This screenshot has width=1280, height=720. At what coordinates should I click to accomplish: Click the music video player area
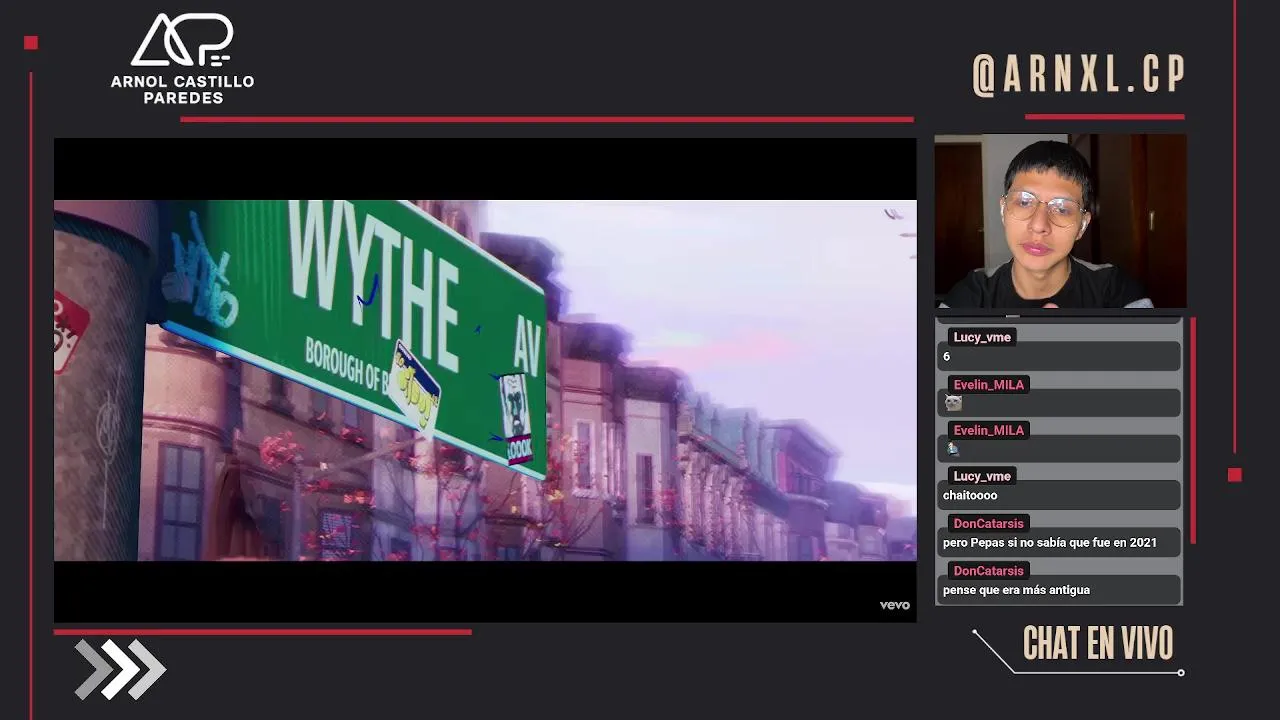tap(485, 380)
